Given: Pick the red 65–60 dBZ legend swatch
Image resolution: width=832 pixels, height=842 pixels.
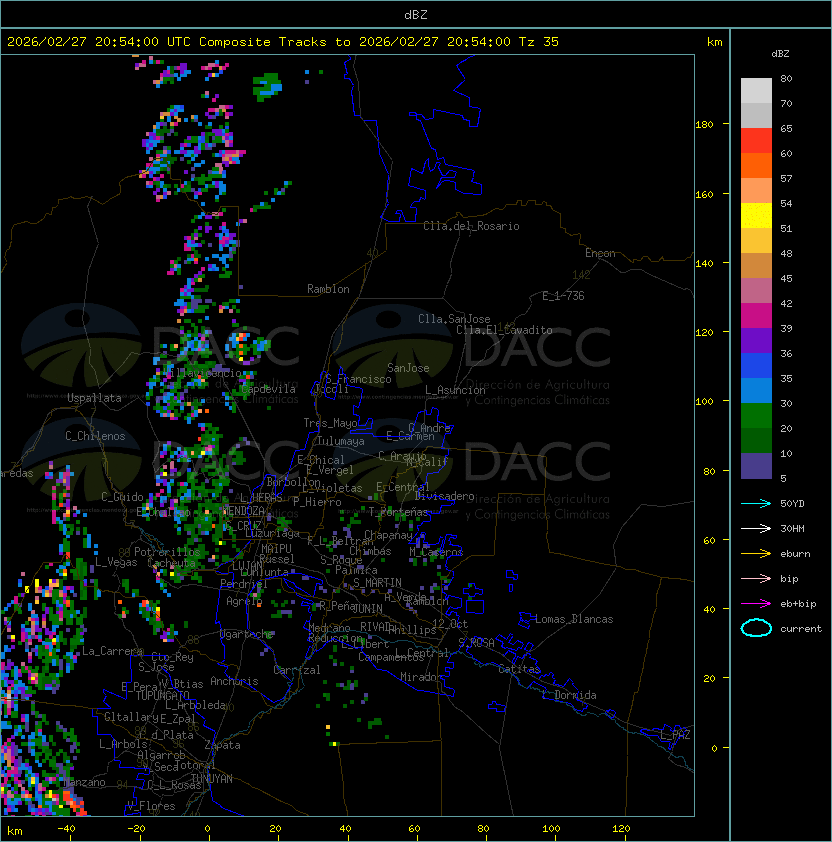Looking at the screenshot, I should tap(756, 141).
